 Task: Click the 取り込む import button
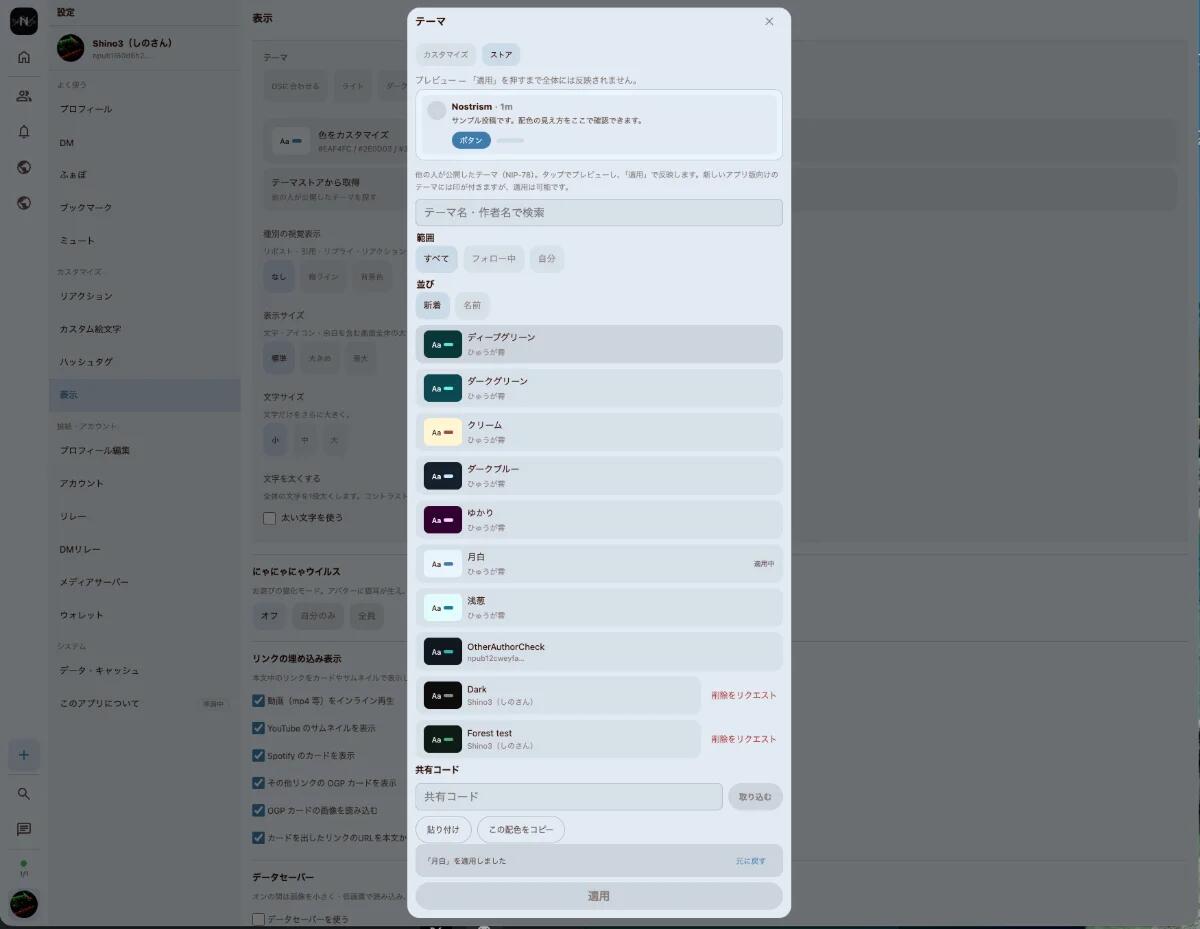click(755, 797)
